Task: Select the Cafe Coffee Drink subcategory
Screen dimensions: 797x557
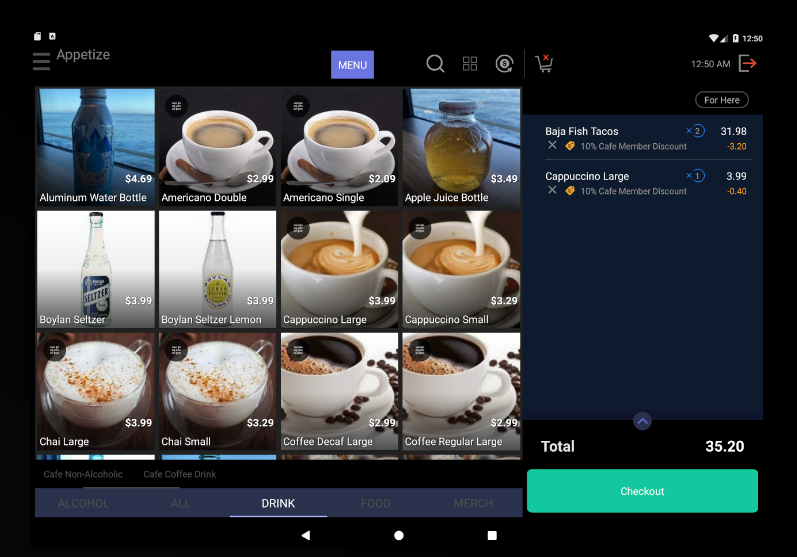Action: (x=179, y=474)
